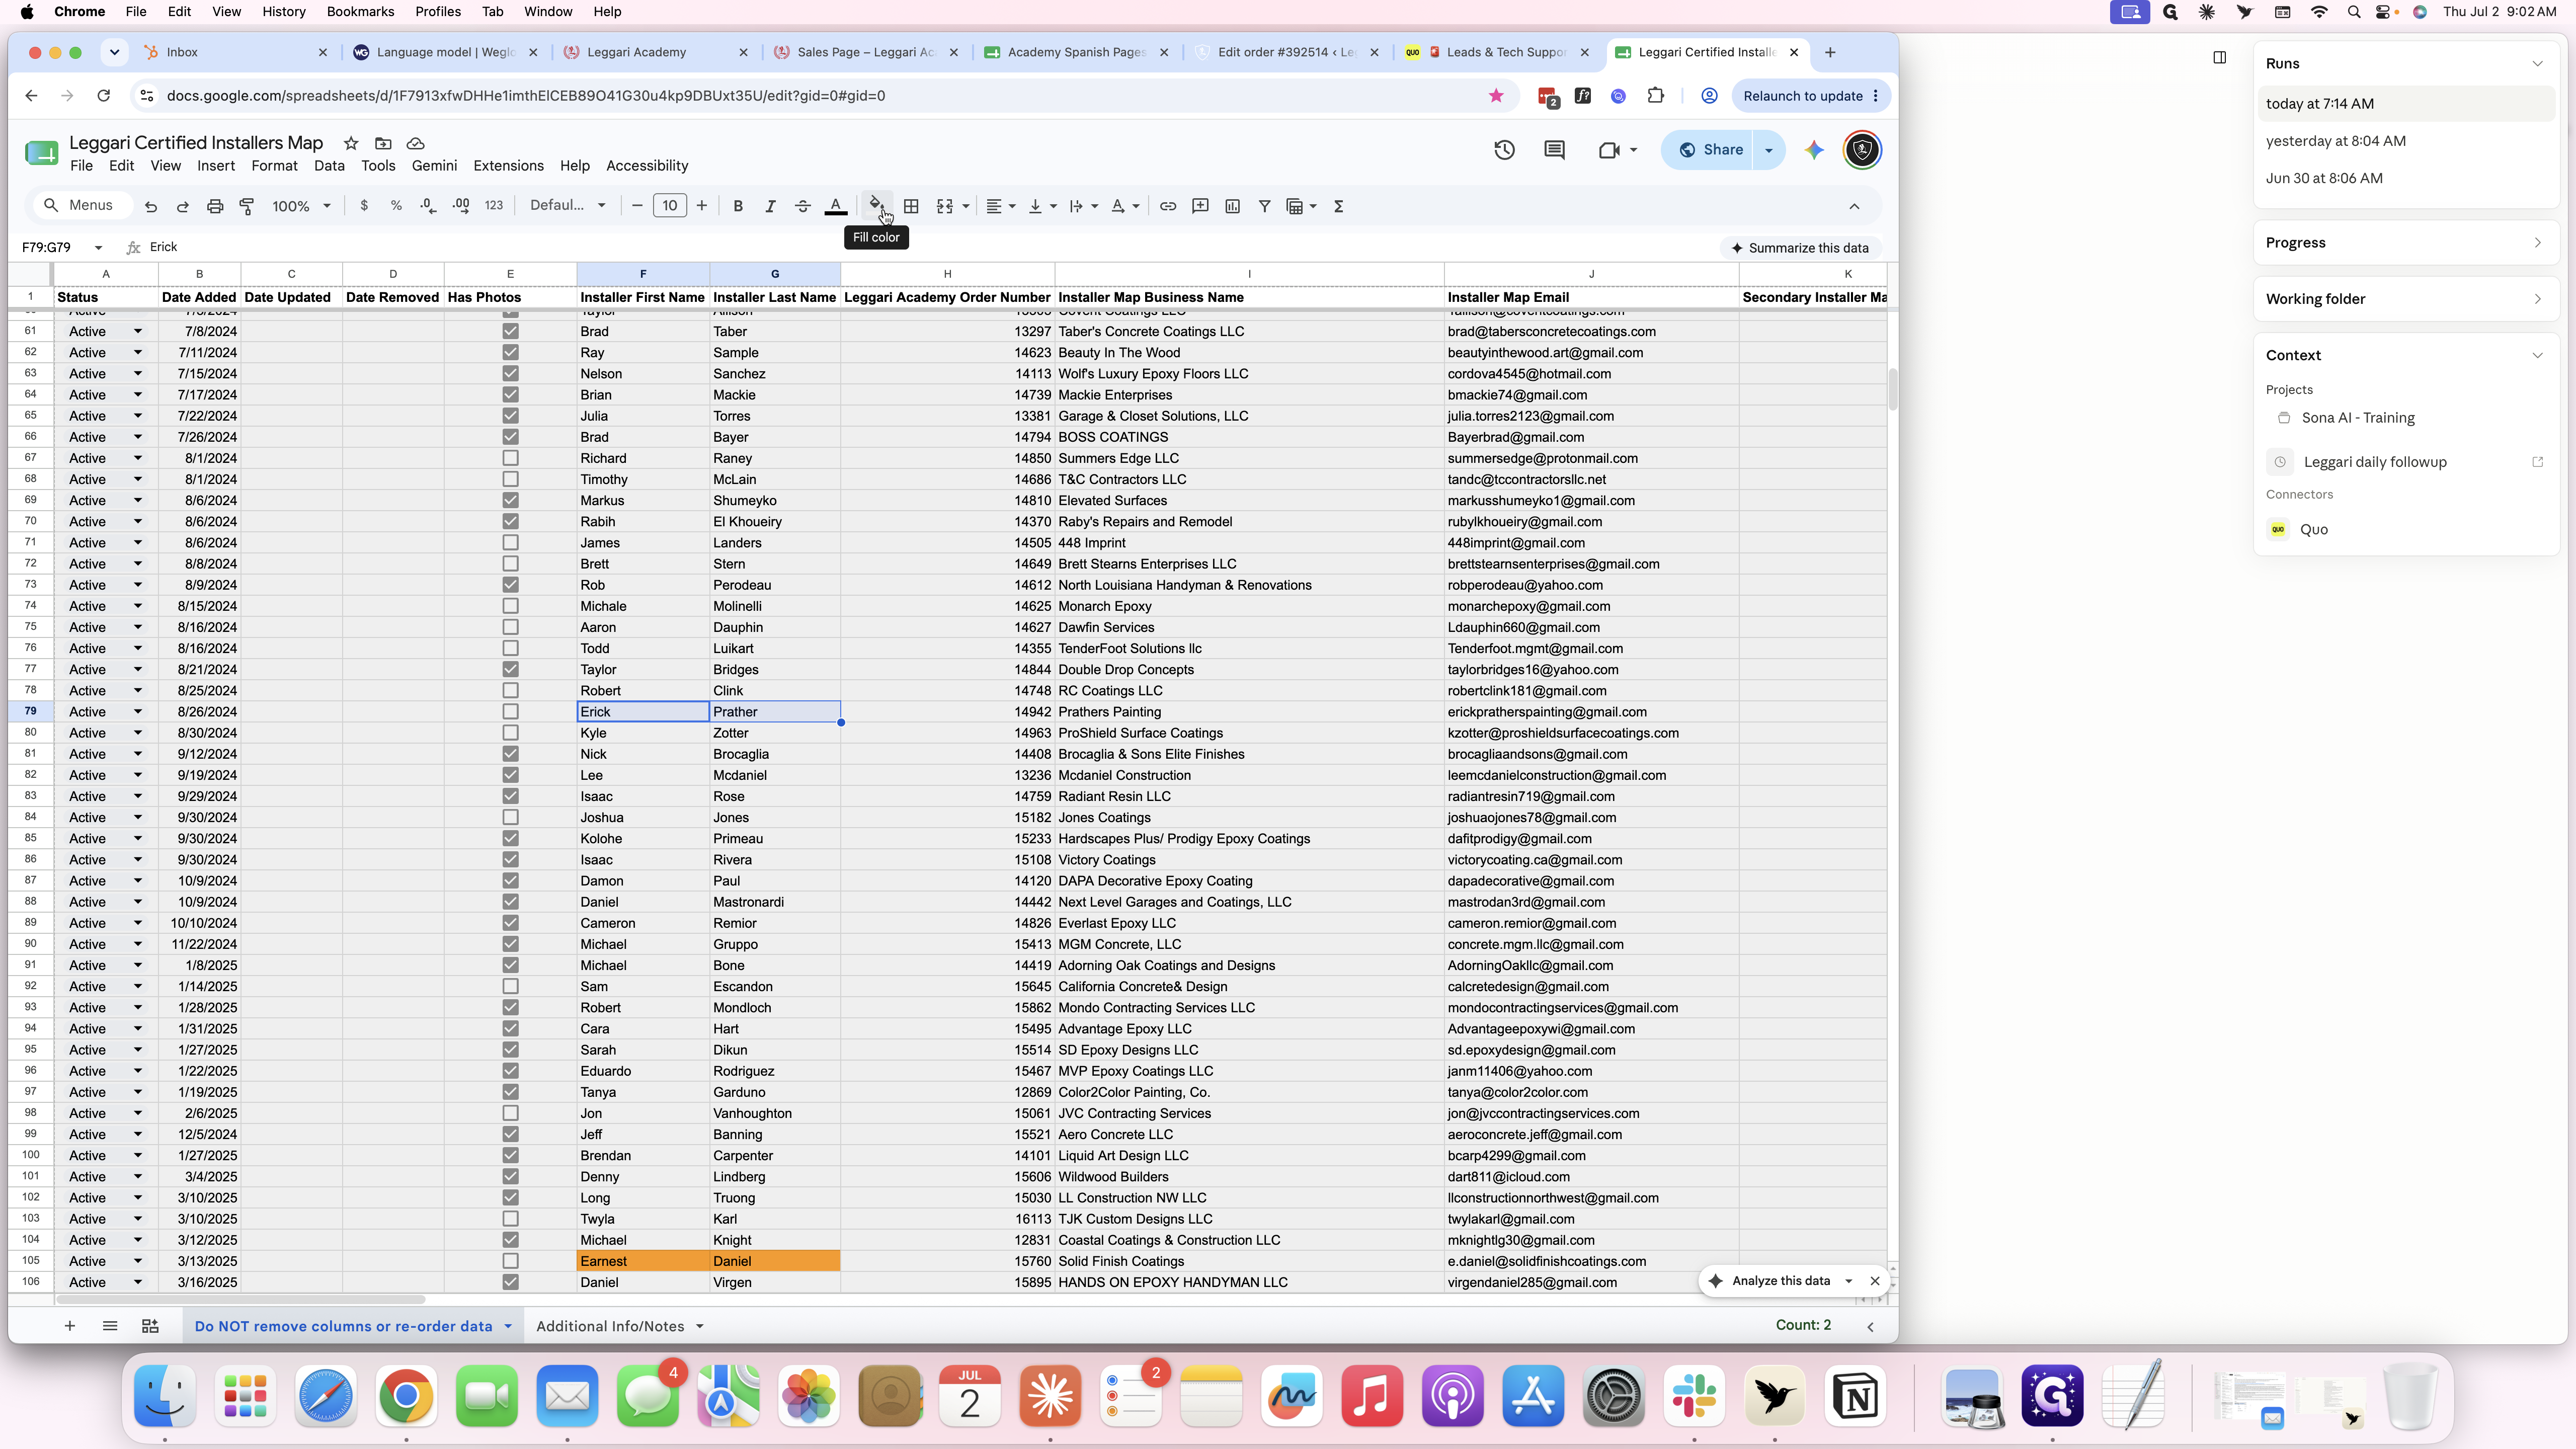Open the Borders tool
The image size is (2576, 1449).
pos(911,206)
